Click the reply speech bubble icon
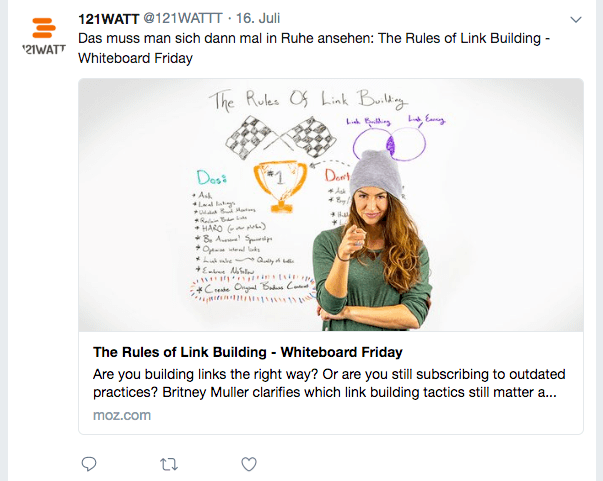Viewport: 603px width, 481px height. point(89,464)
